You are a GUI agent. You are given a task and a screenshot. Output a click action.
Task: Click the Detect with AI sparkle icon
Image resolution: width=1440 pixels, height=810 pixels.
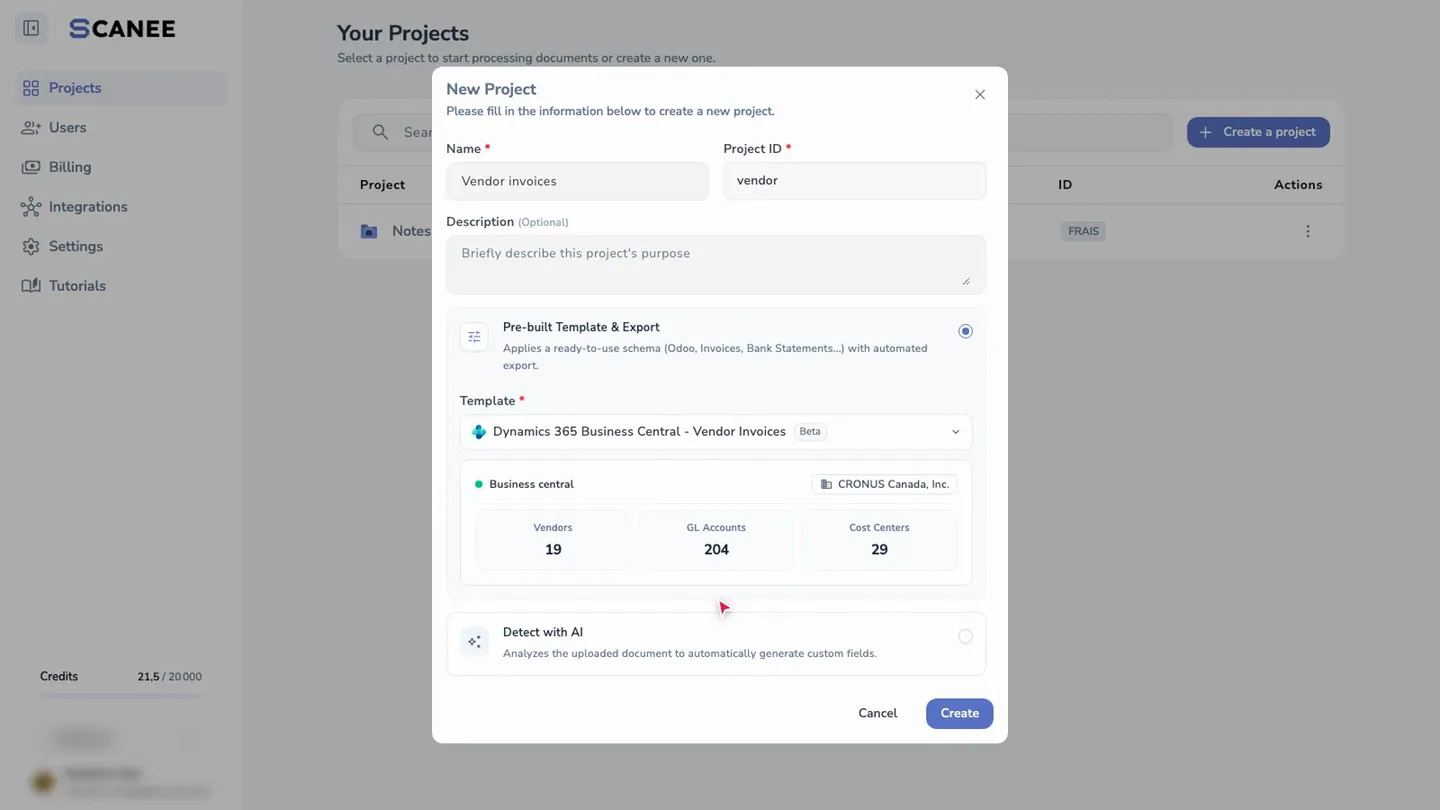[474, 642]
